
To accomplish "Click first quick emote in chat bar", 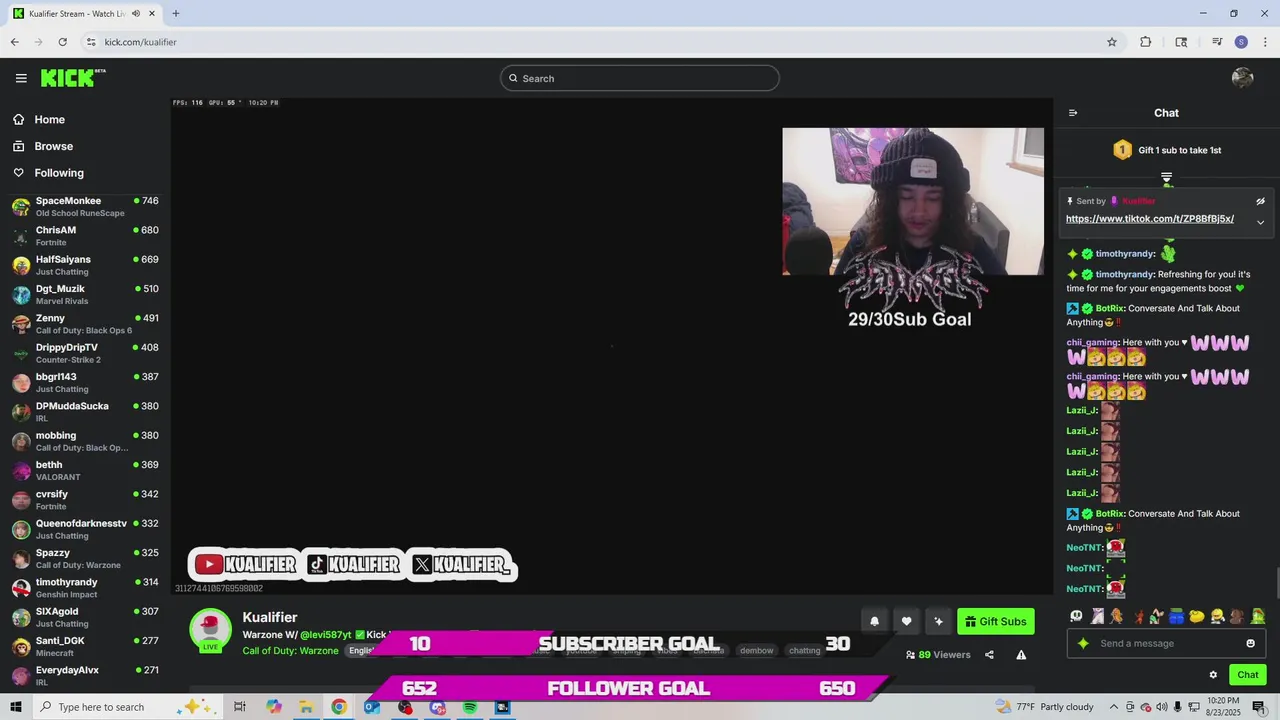I will (1077, 616).
